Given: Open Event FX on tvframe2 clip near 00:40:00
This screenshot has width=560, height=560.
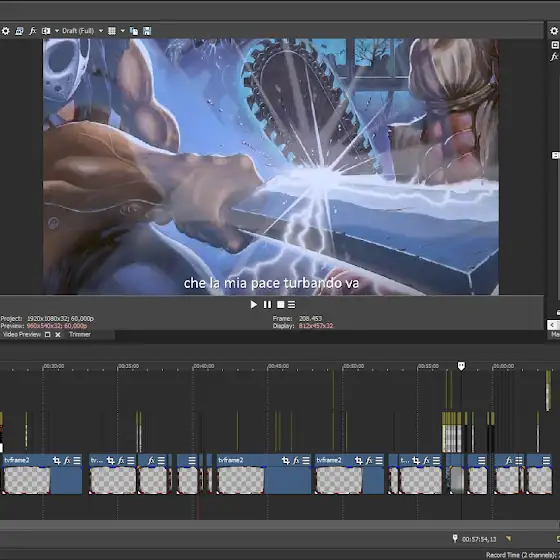Looking at the screenshot, I should click(296, 461).
